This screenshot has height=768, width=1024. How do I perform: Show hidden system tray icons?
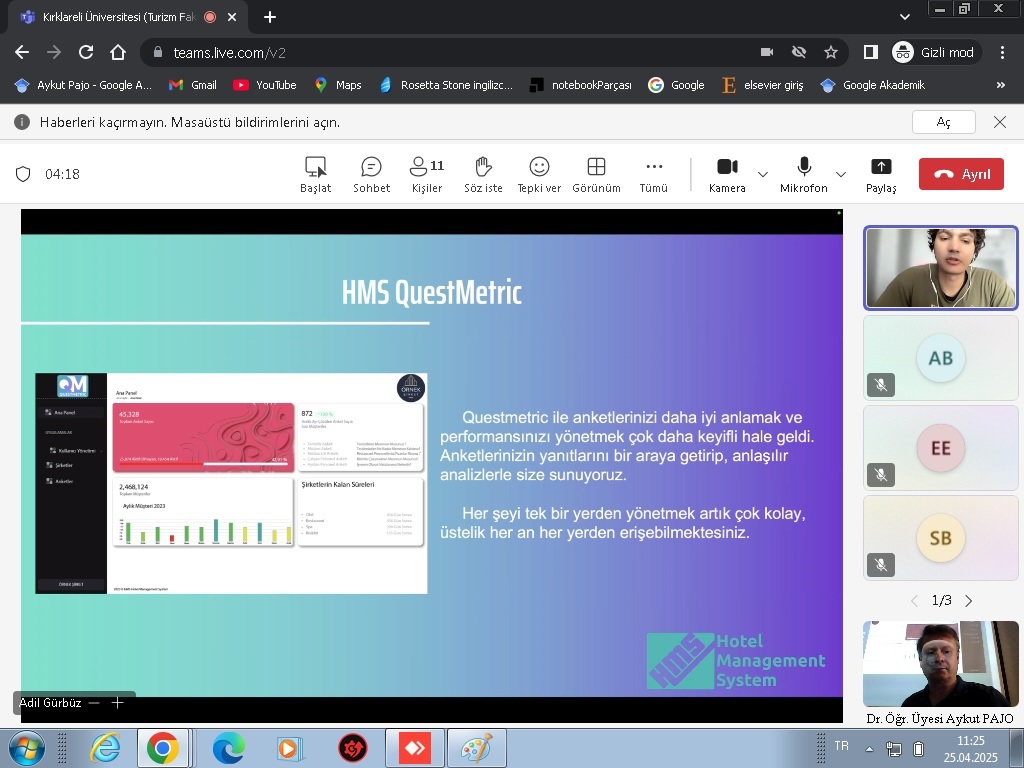pos(869,748)
